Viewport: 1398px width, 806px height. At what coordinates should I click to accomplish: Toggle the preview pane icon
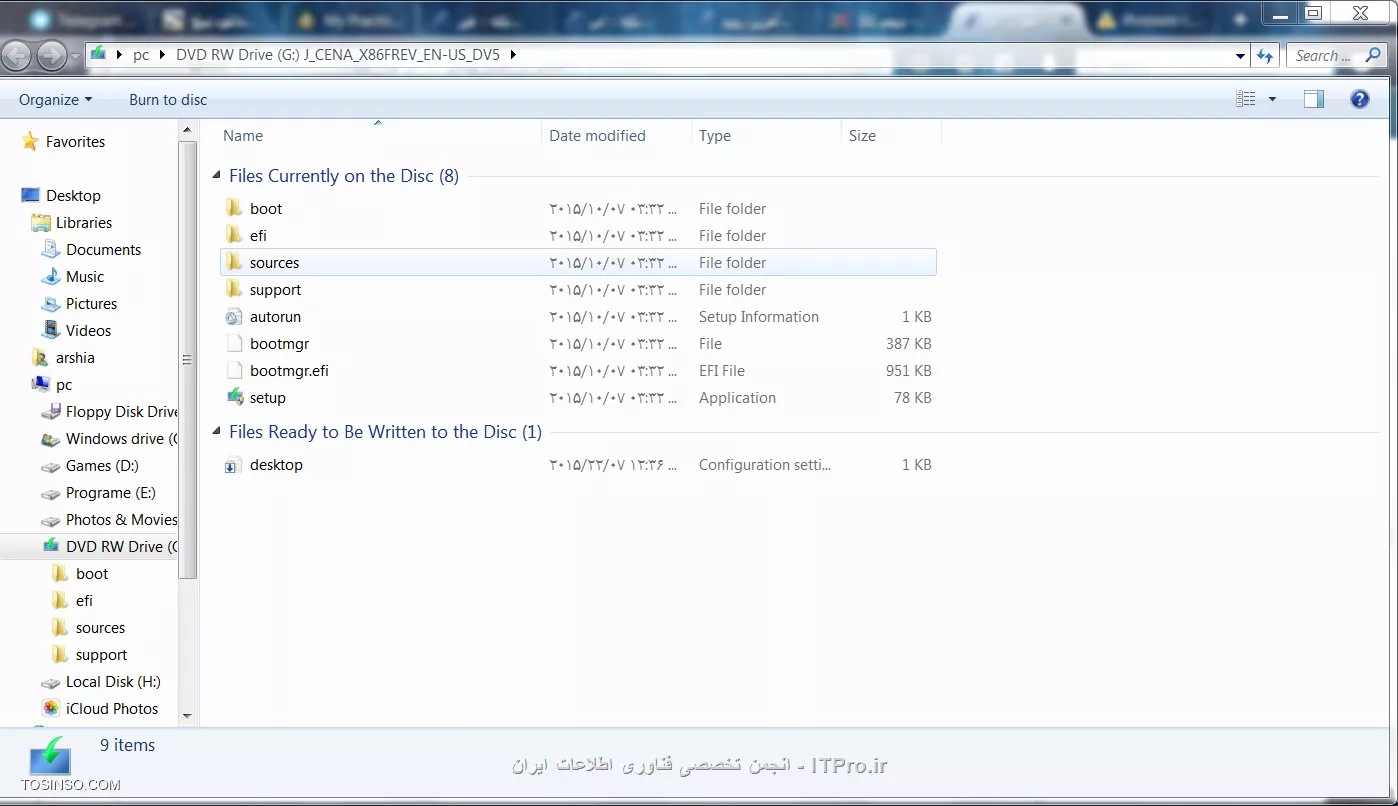click(x=1314, y=99)
